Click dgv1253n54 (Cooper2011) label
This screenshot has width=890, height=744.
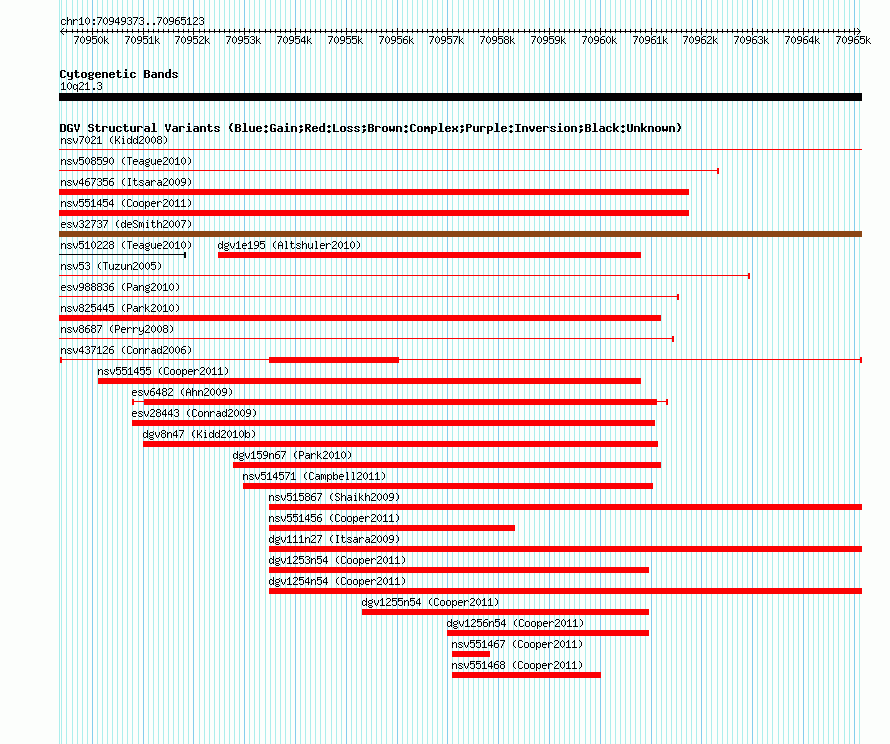[337, 560]
